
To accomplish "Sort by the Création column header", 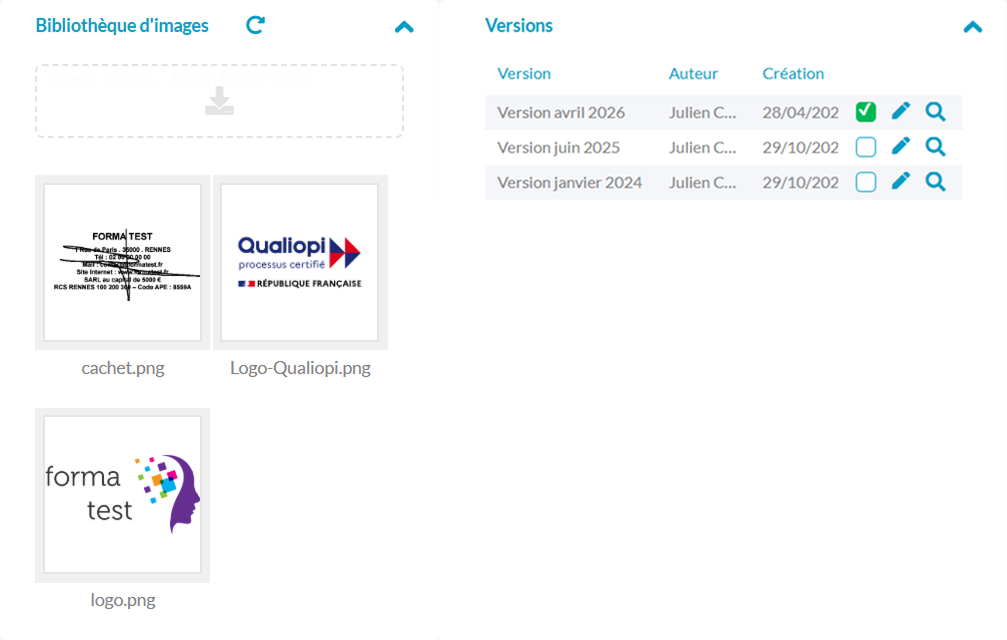I will pos(793,73).
